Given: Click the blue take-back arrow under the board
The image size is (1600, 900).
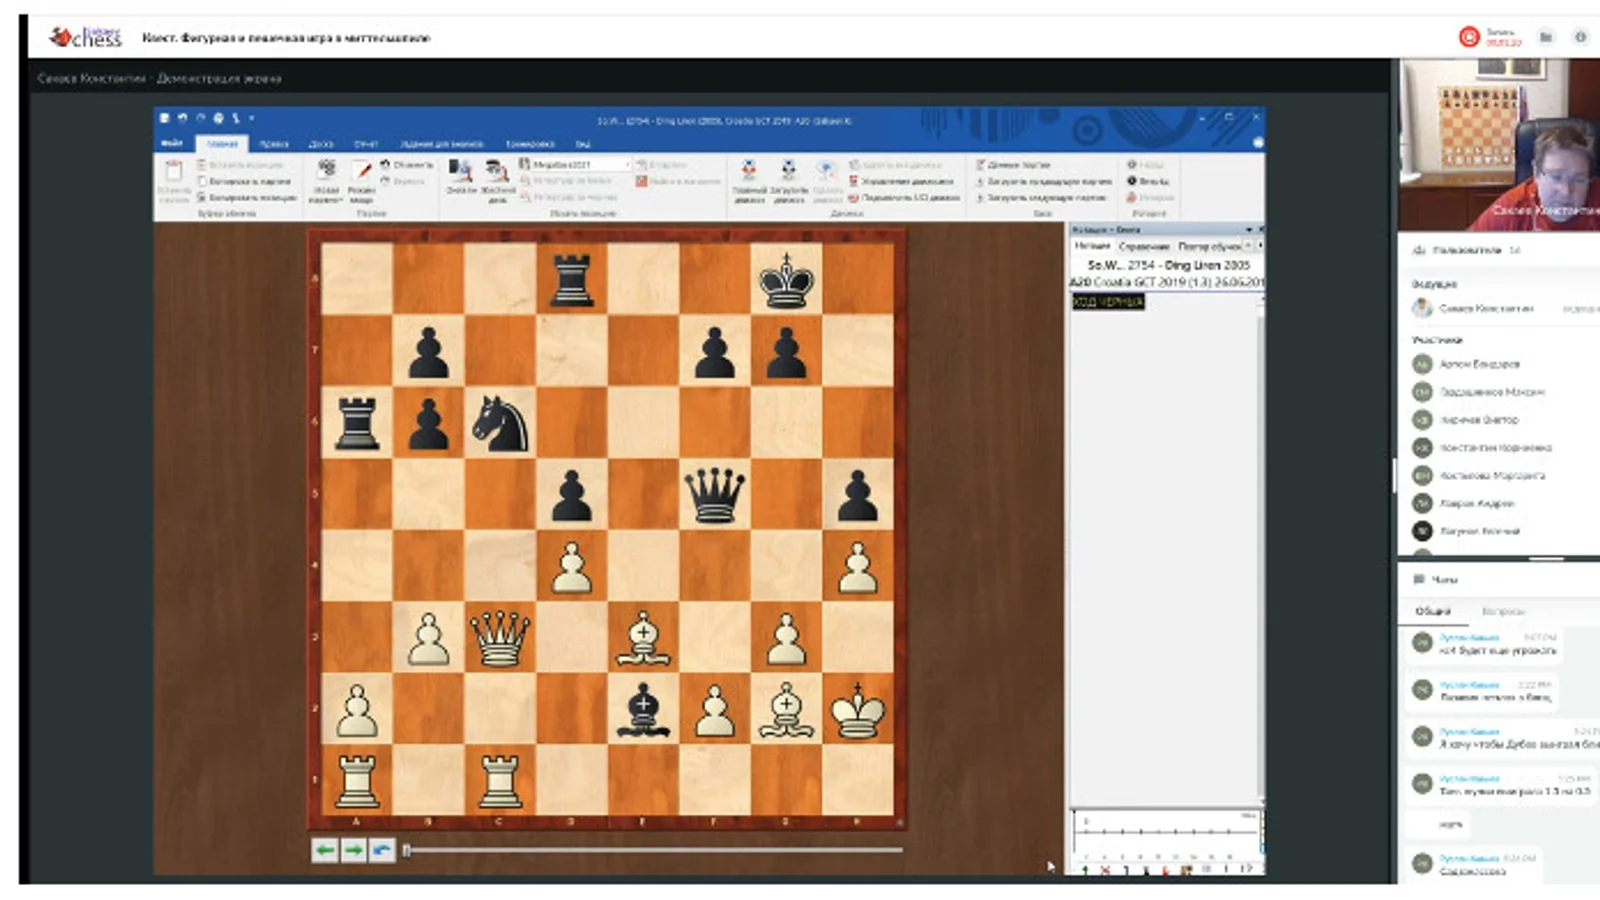Looking at the screenshot, I should pyautogui.click(x=381, y=850).
